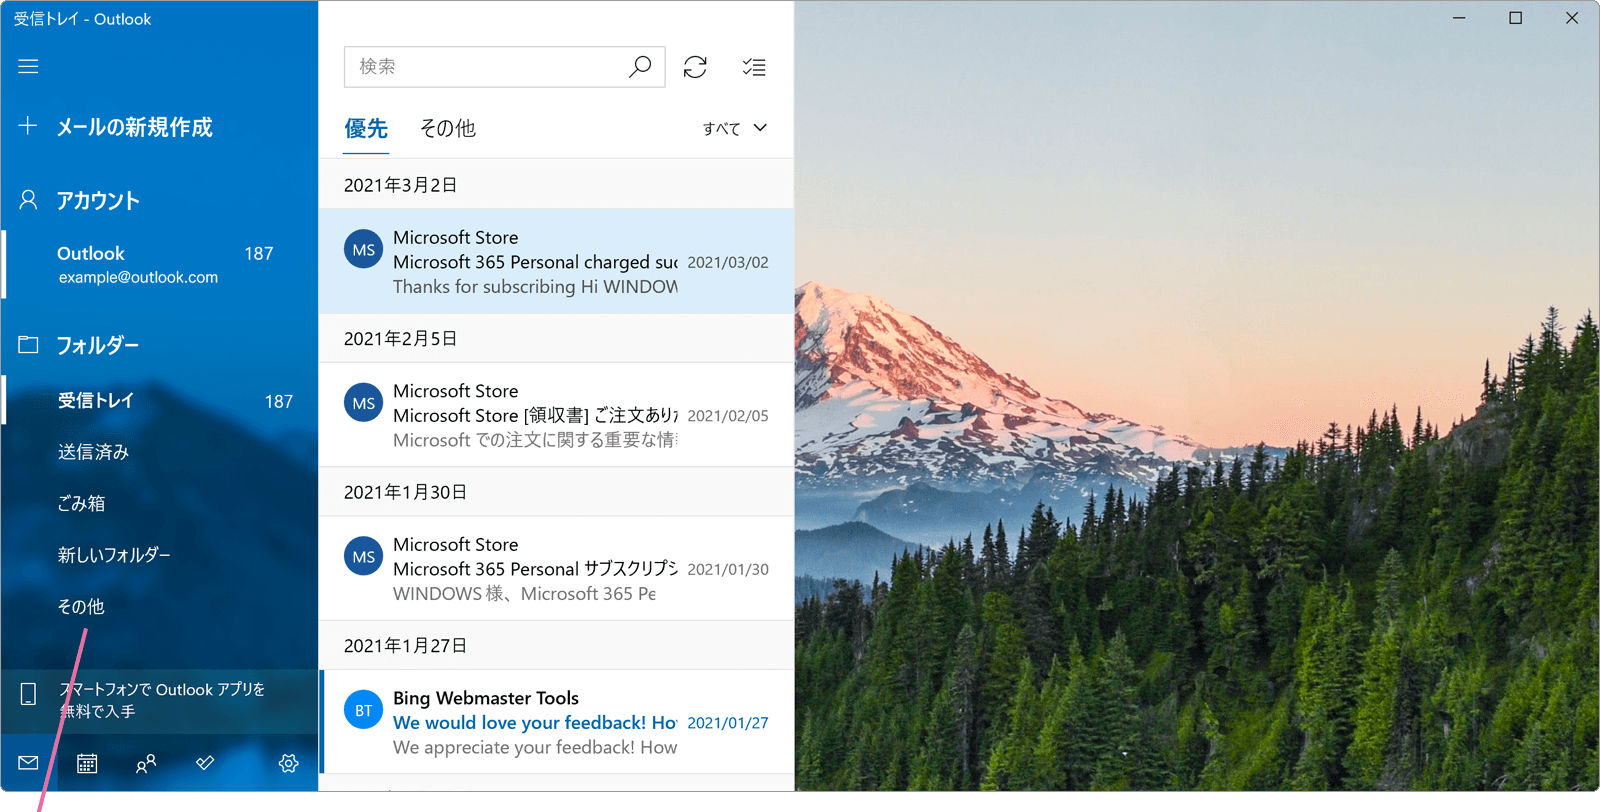1600x812 pixels.
Task: Click the smartphone icon for Outlook app
Action: 28,694
